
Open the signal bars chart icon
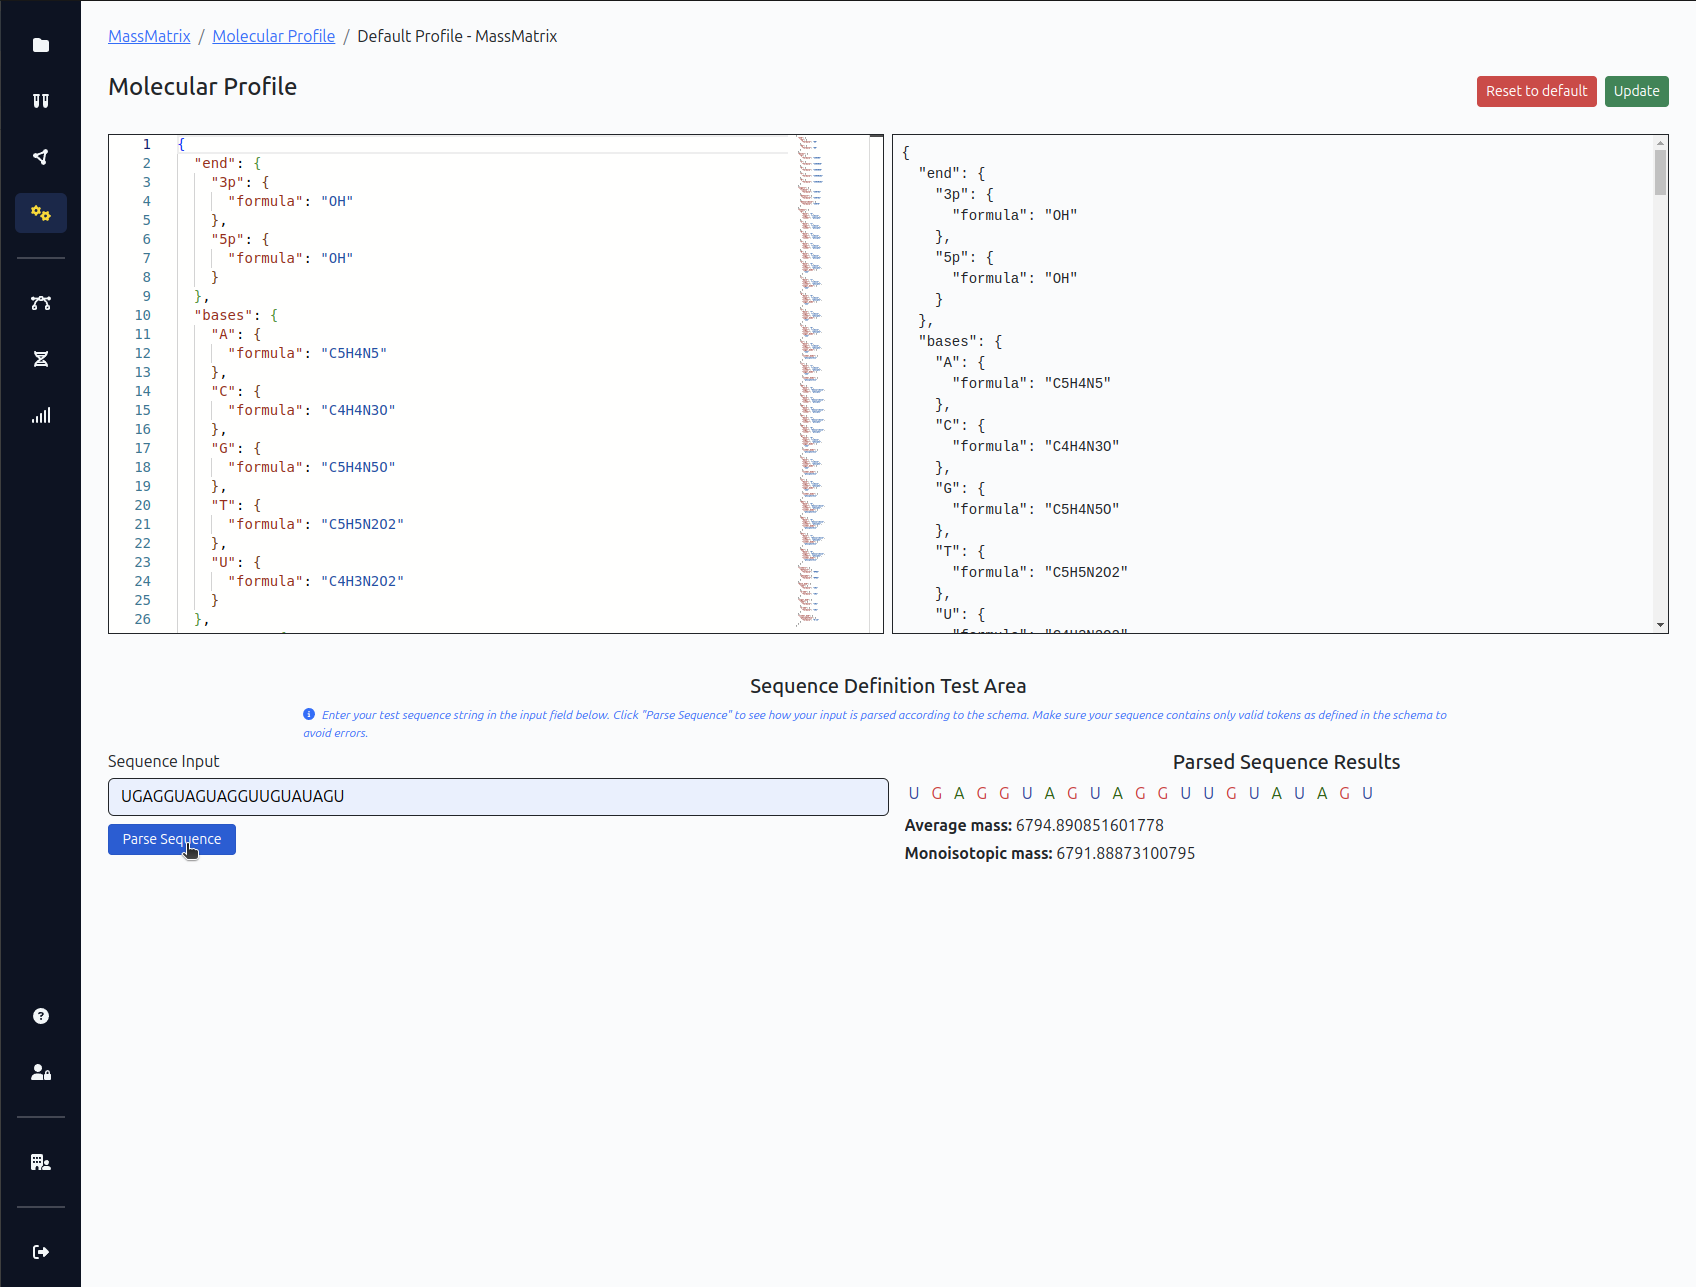[41, 415]
